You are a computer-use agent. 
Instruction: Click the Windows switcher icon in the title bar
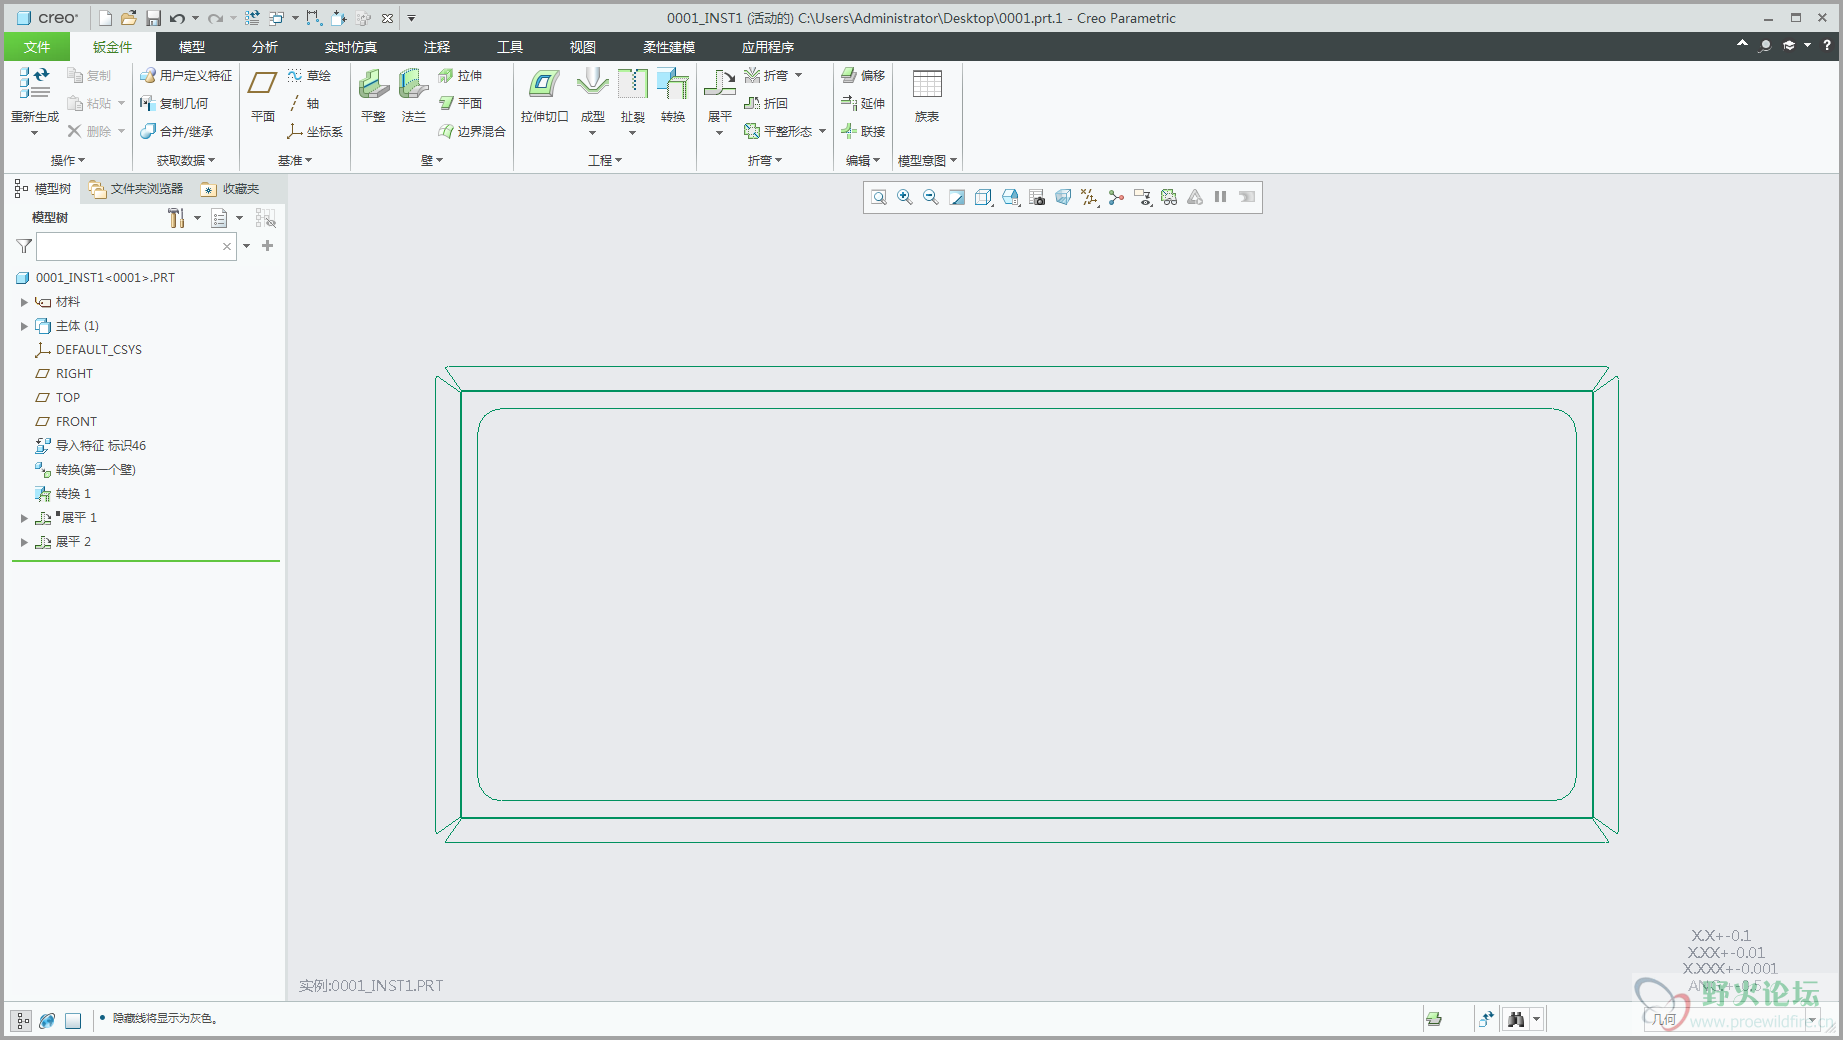[x=277, y=18]
